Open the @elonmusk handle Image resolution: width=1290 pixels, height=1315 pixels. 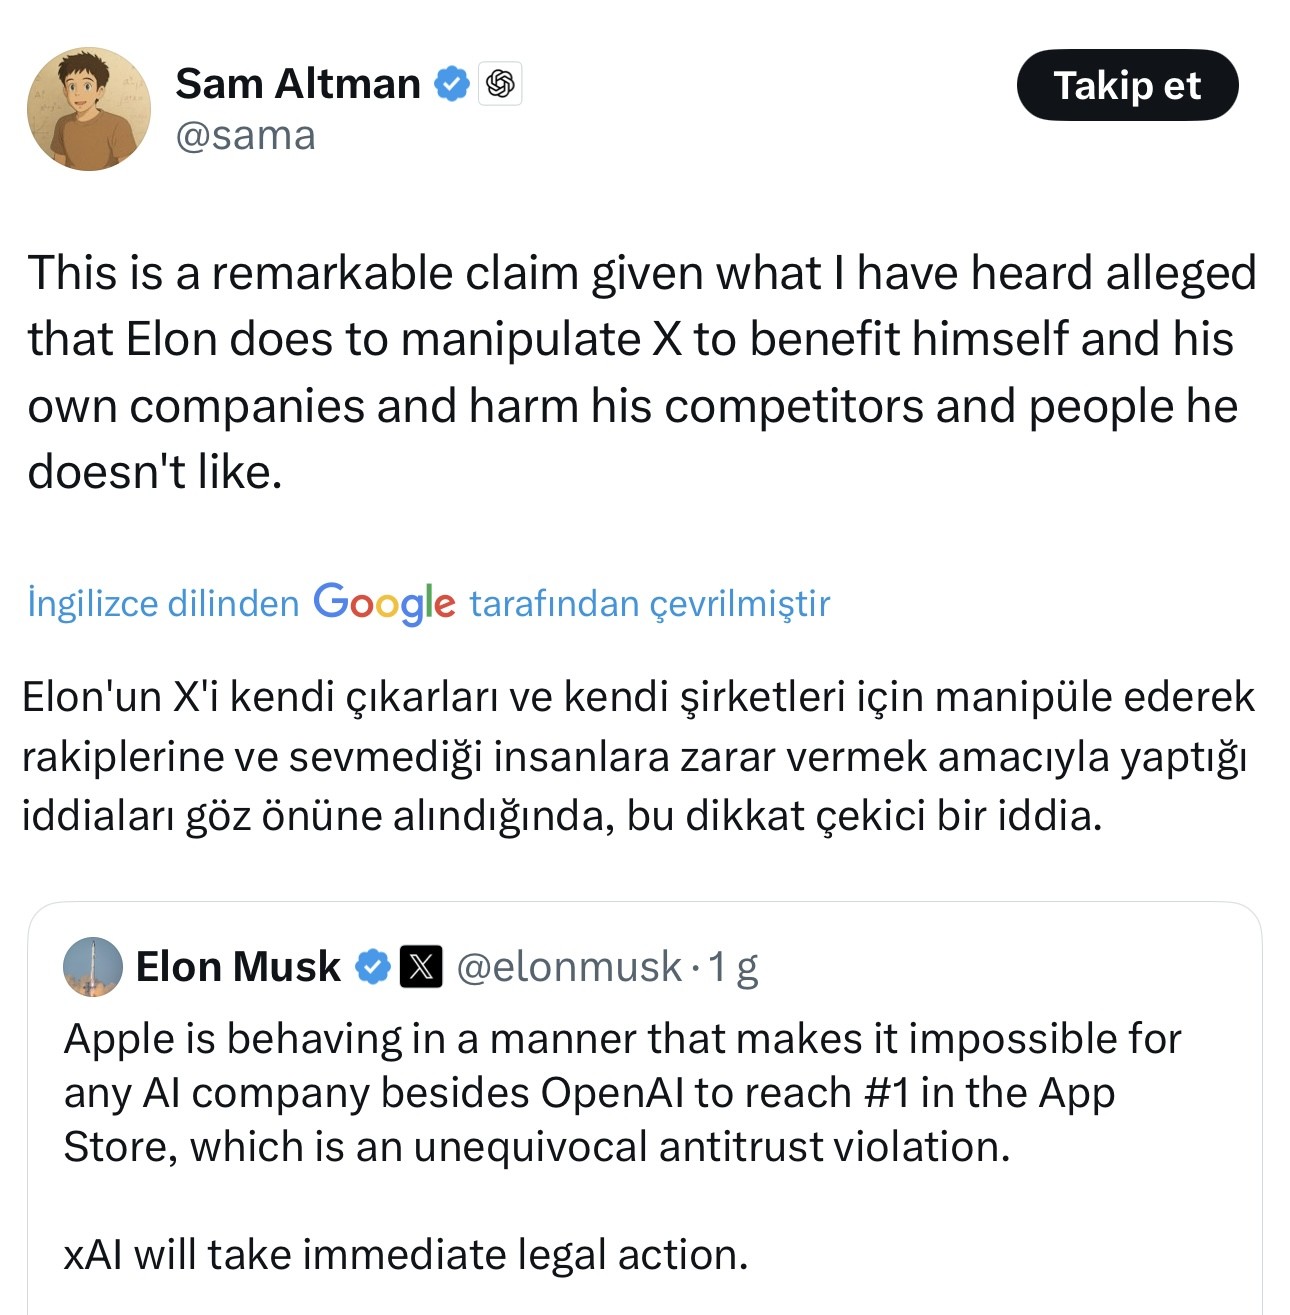coord(568,967)
